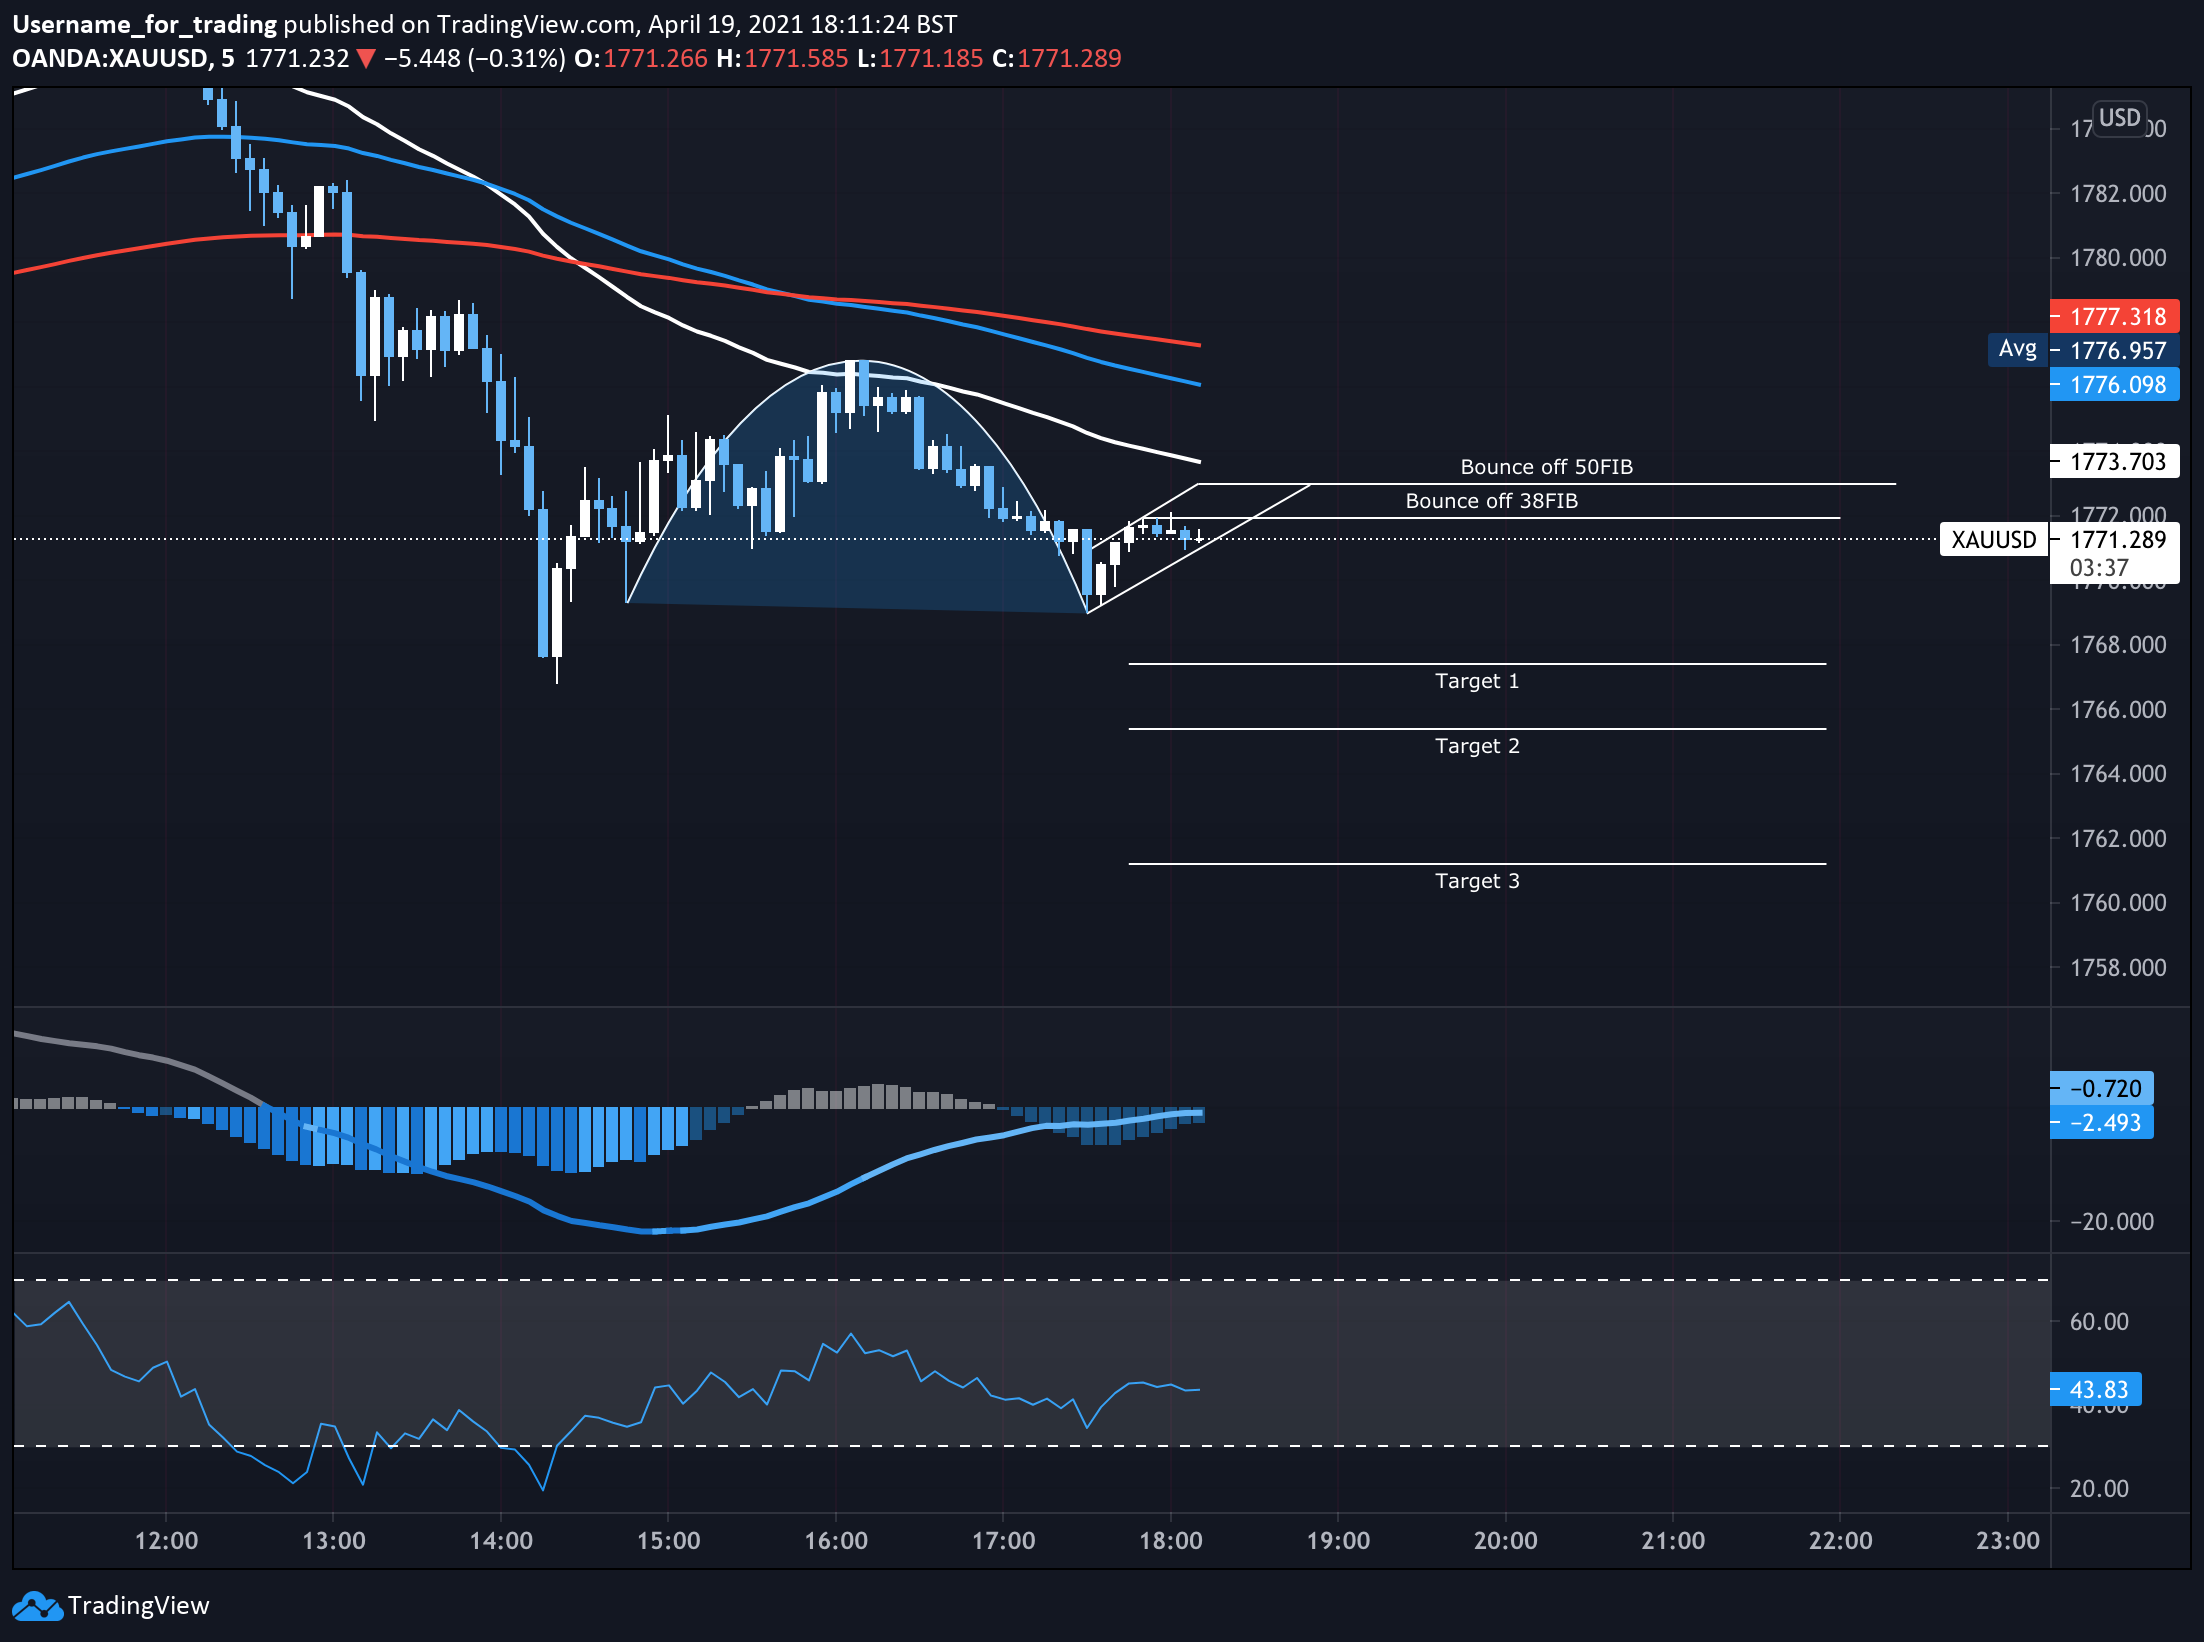Select the Target 1 label
Image resolution: width=2204 pixels, height=1642 pixels.
(x=1477, y=681)
